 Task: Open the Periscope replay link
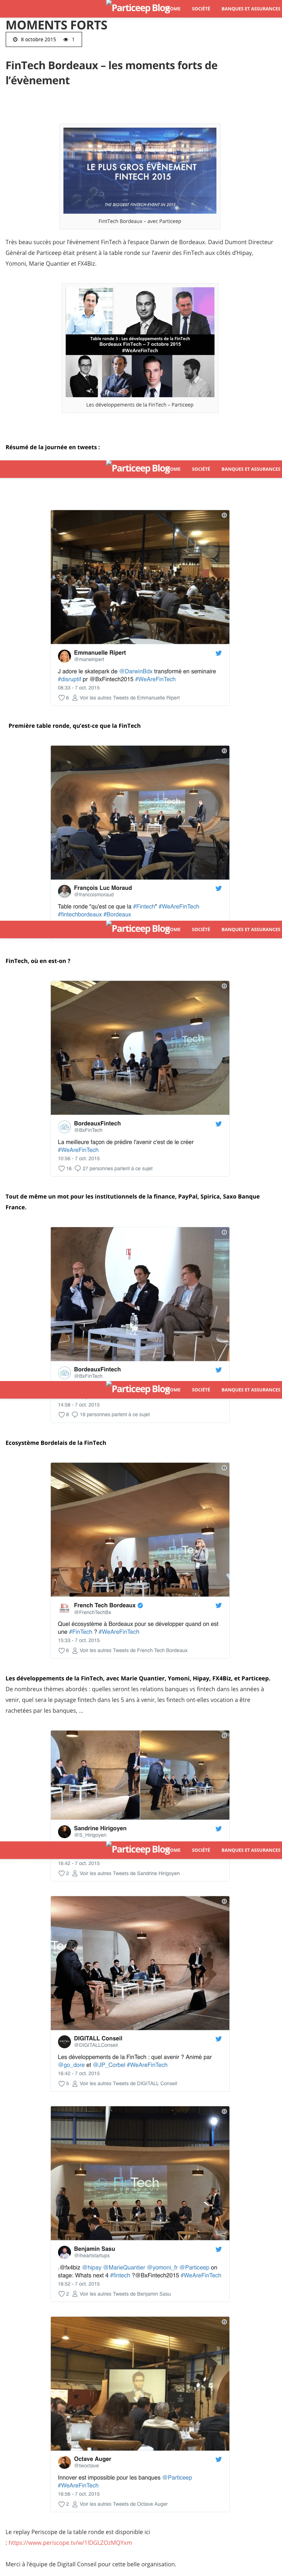tap(70, 2542)
